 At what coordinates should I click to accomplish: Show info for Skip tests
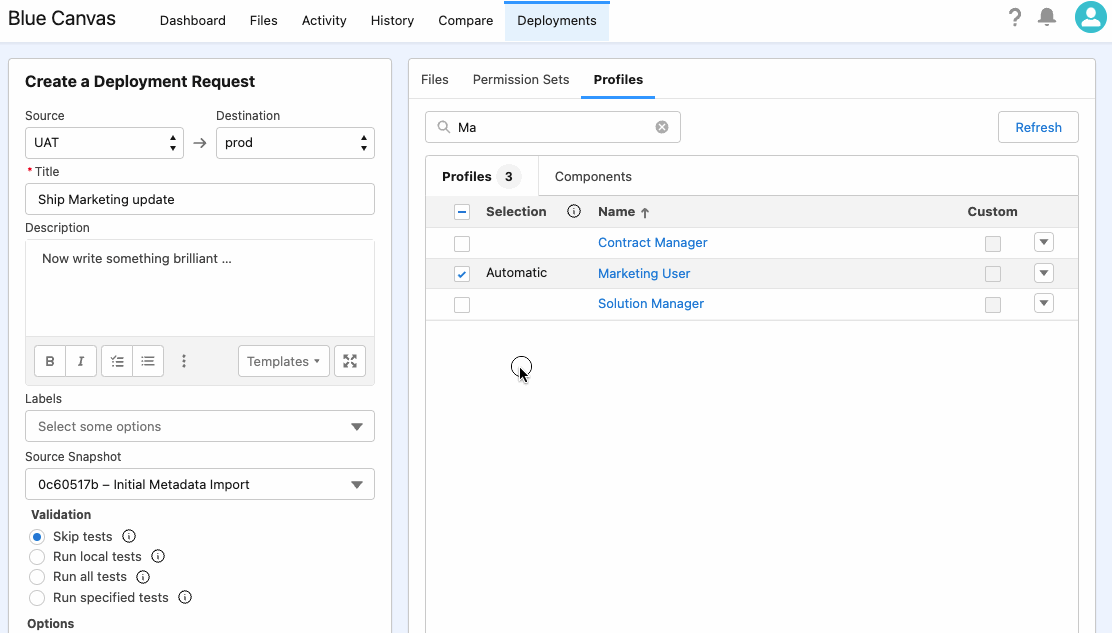(x=128, y=537)
